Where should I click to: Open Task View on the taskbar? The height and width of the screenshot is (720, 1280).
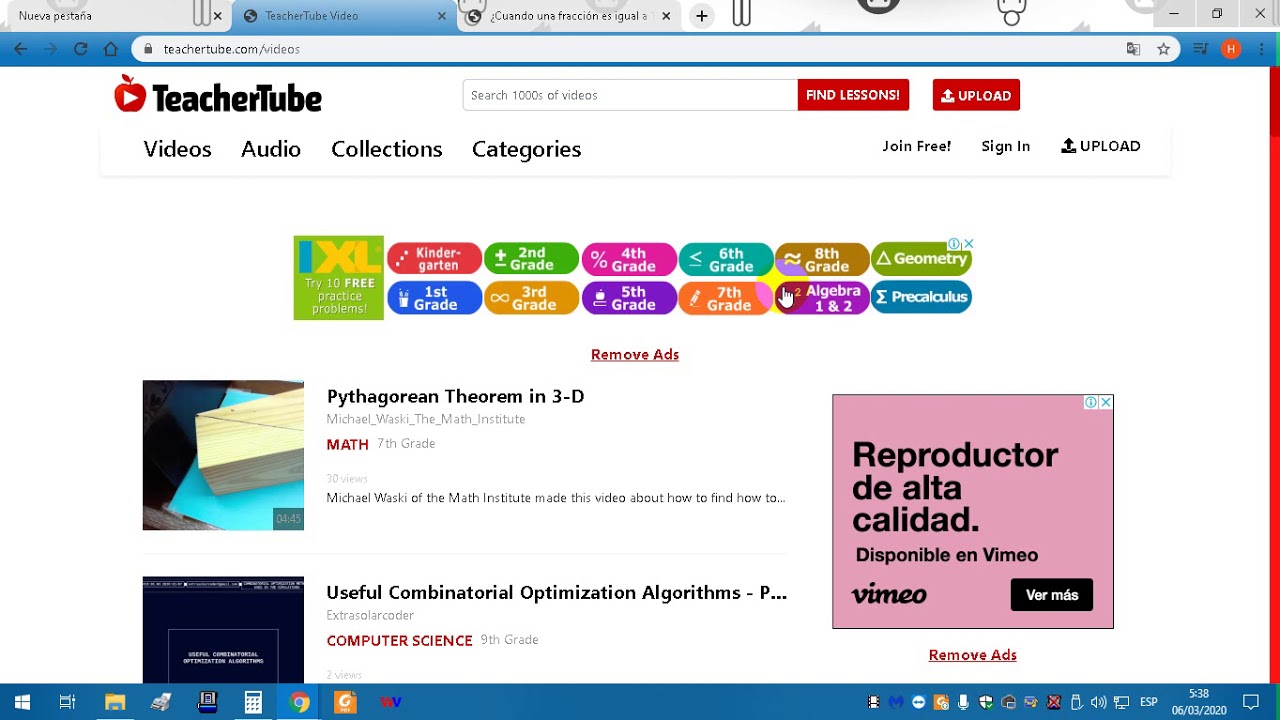(x=67, y=702)
